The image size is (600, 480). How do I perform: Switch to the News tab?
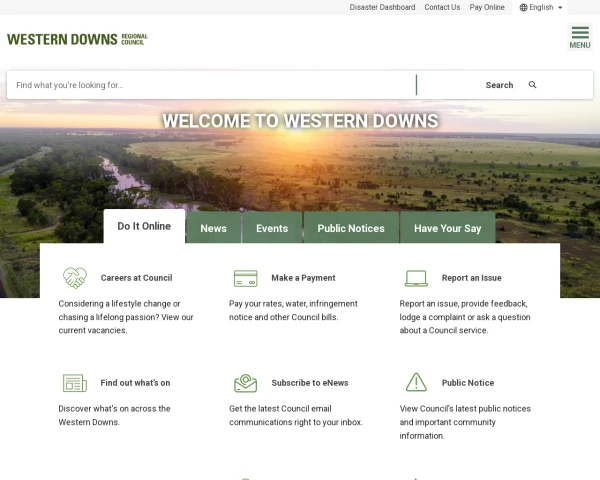(214, 228)
